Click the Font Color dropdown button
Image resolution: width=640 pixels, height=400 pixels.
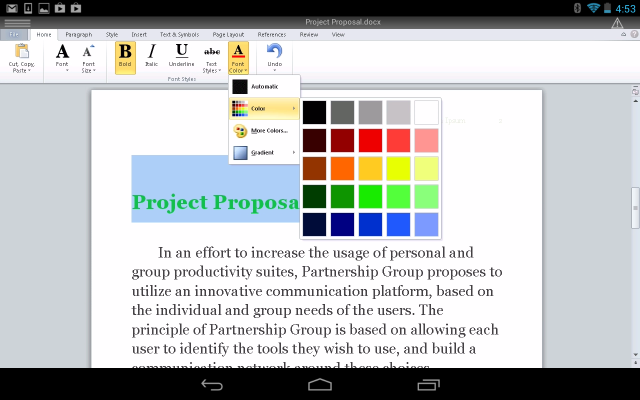pos(238,58)
